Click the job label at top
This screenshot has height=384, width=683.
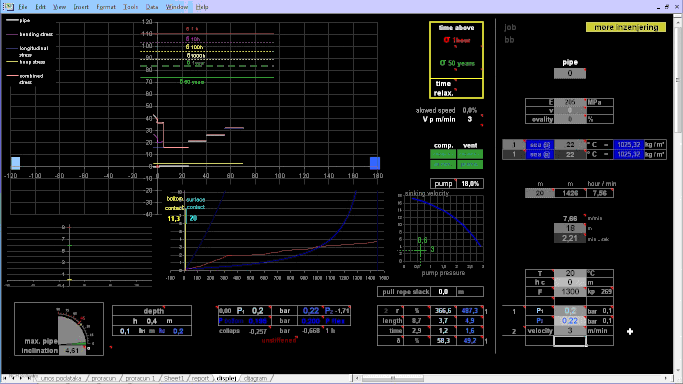coord(510,27)
